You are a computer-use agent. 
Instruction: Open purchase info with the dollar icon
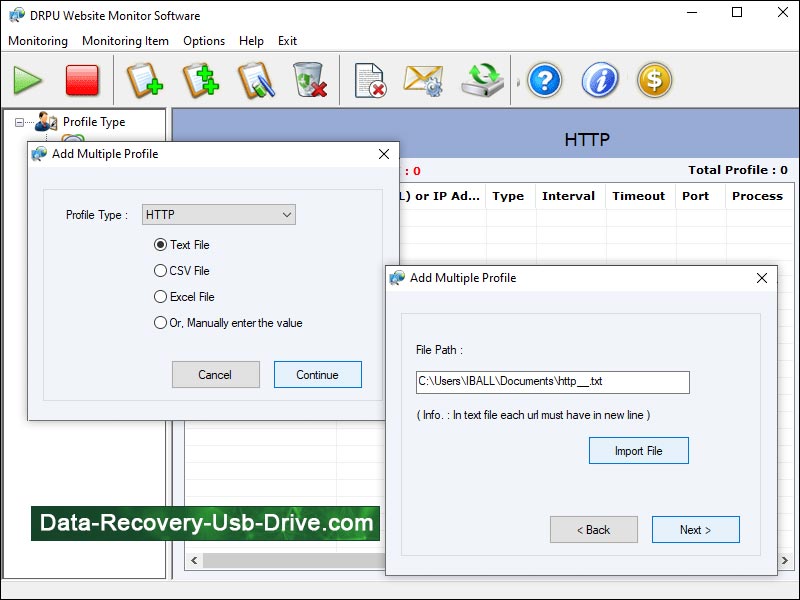point(654,81)
